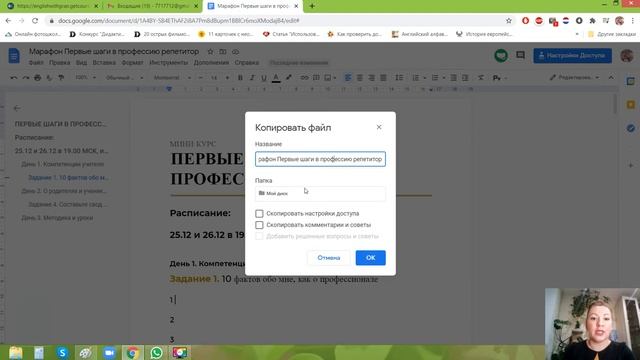640x360 pixels.
Task: Open the file explorer icon in the taskbar
Action: (x=16, y=353)
